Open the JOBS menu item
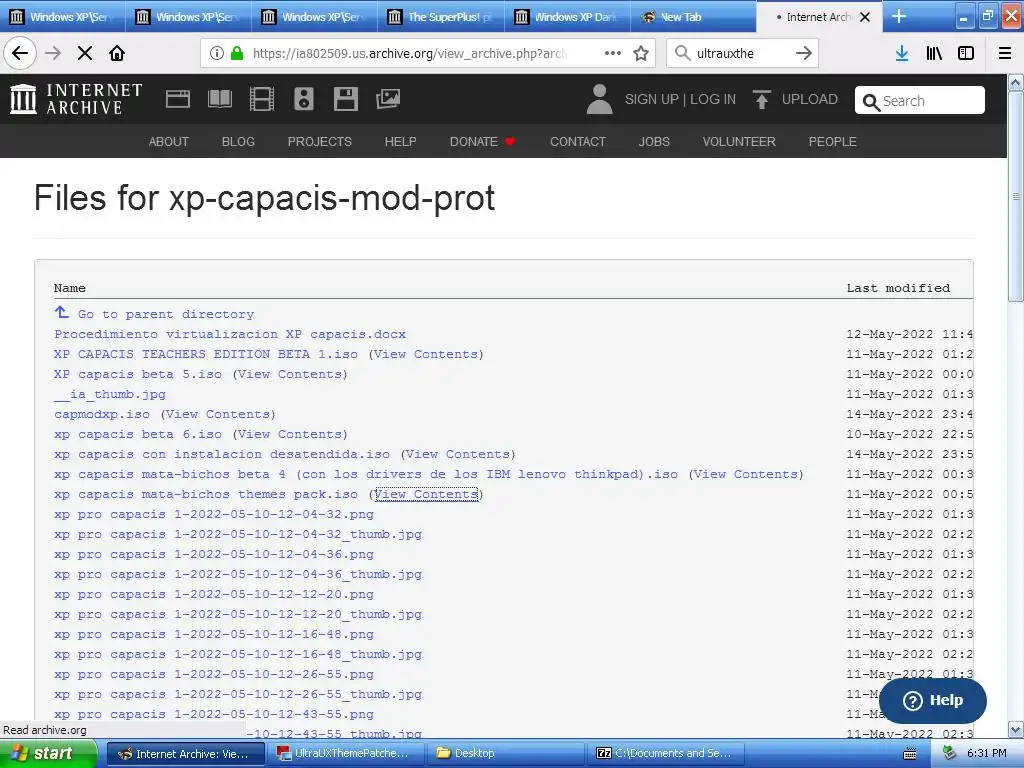 point(654,142)
